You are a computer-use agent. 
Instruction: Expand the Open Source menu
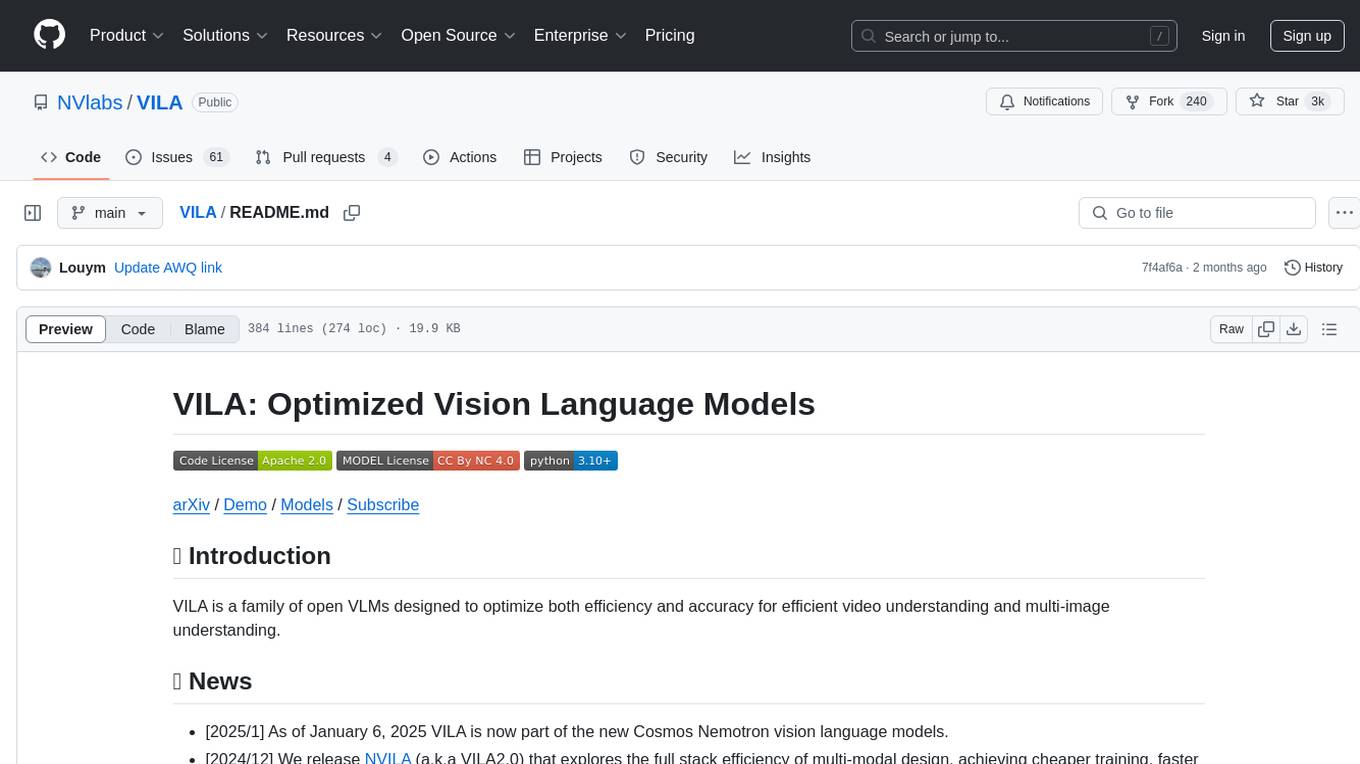pos(458,35)
